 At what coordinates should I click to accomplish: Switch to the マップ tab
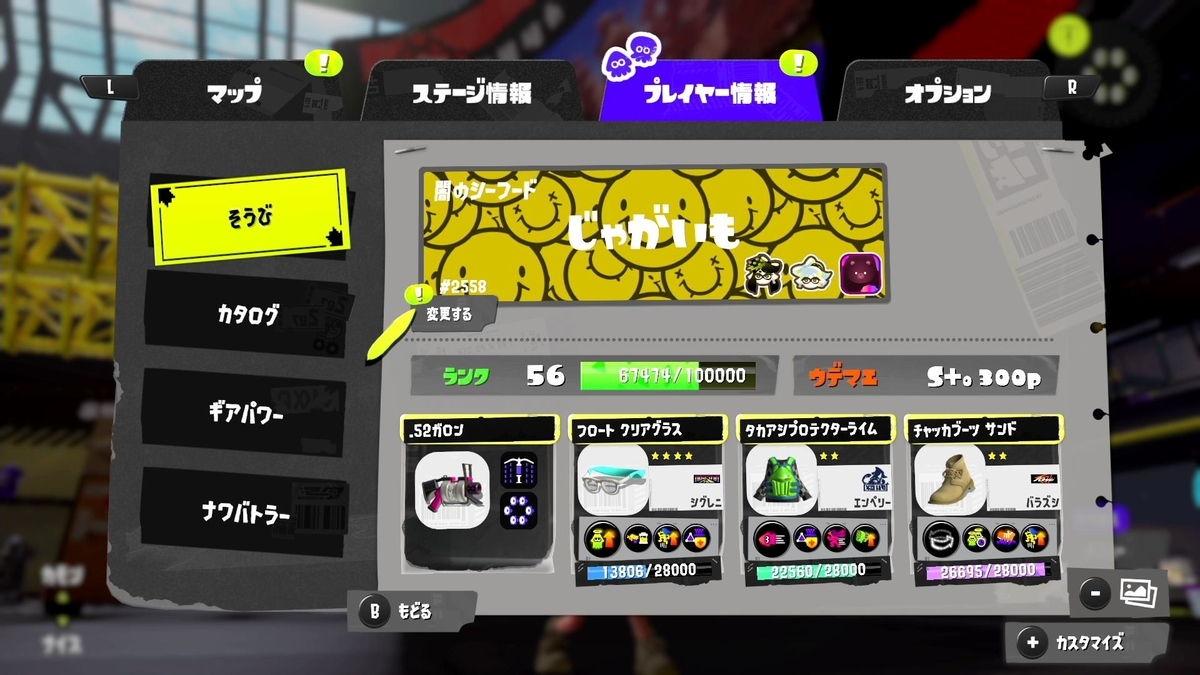(x=235, y=93)
